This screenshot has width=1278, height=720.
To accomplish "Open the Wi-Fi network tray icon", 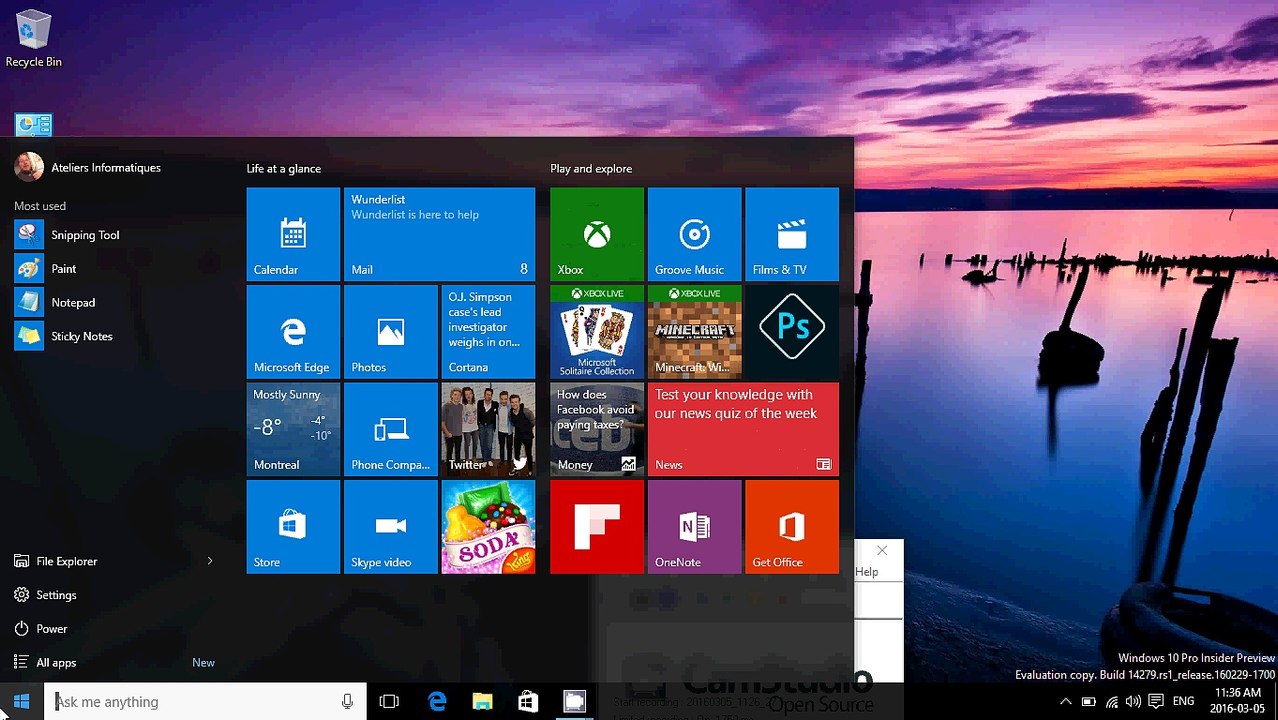I will pos(1111,702).
